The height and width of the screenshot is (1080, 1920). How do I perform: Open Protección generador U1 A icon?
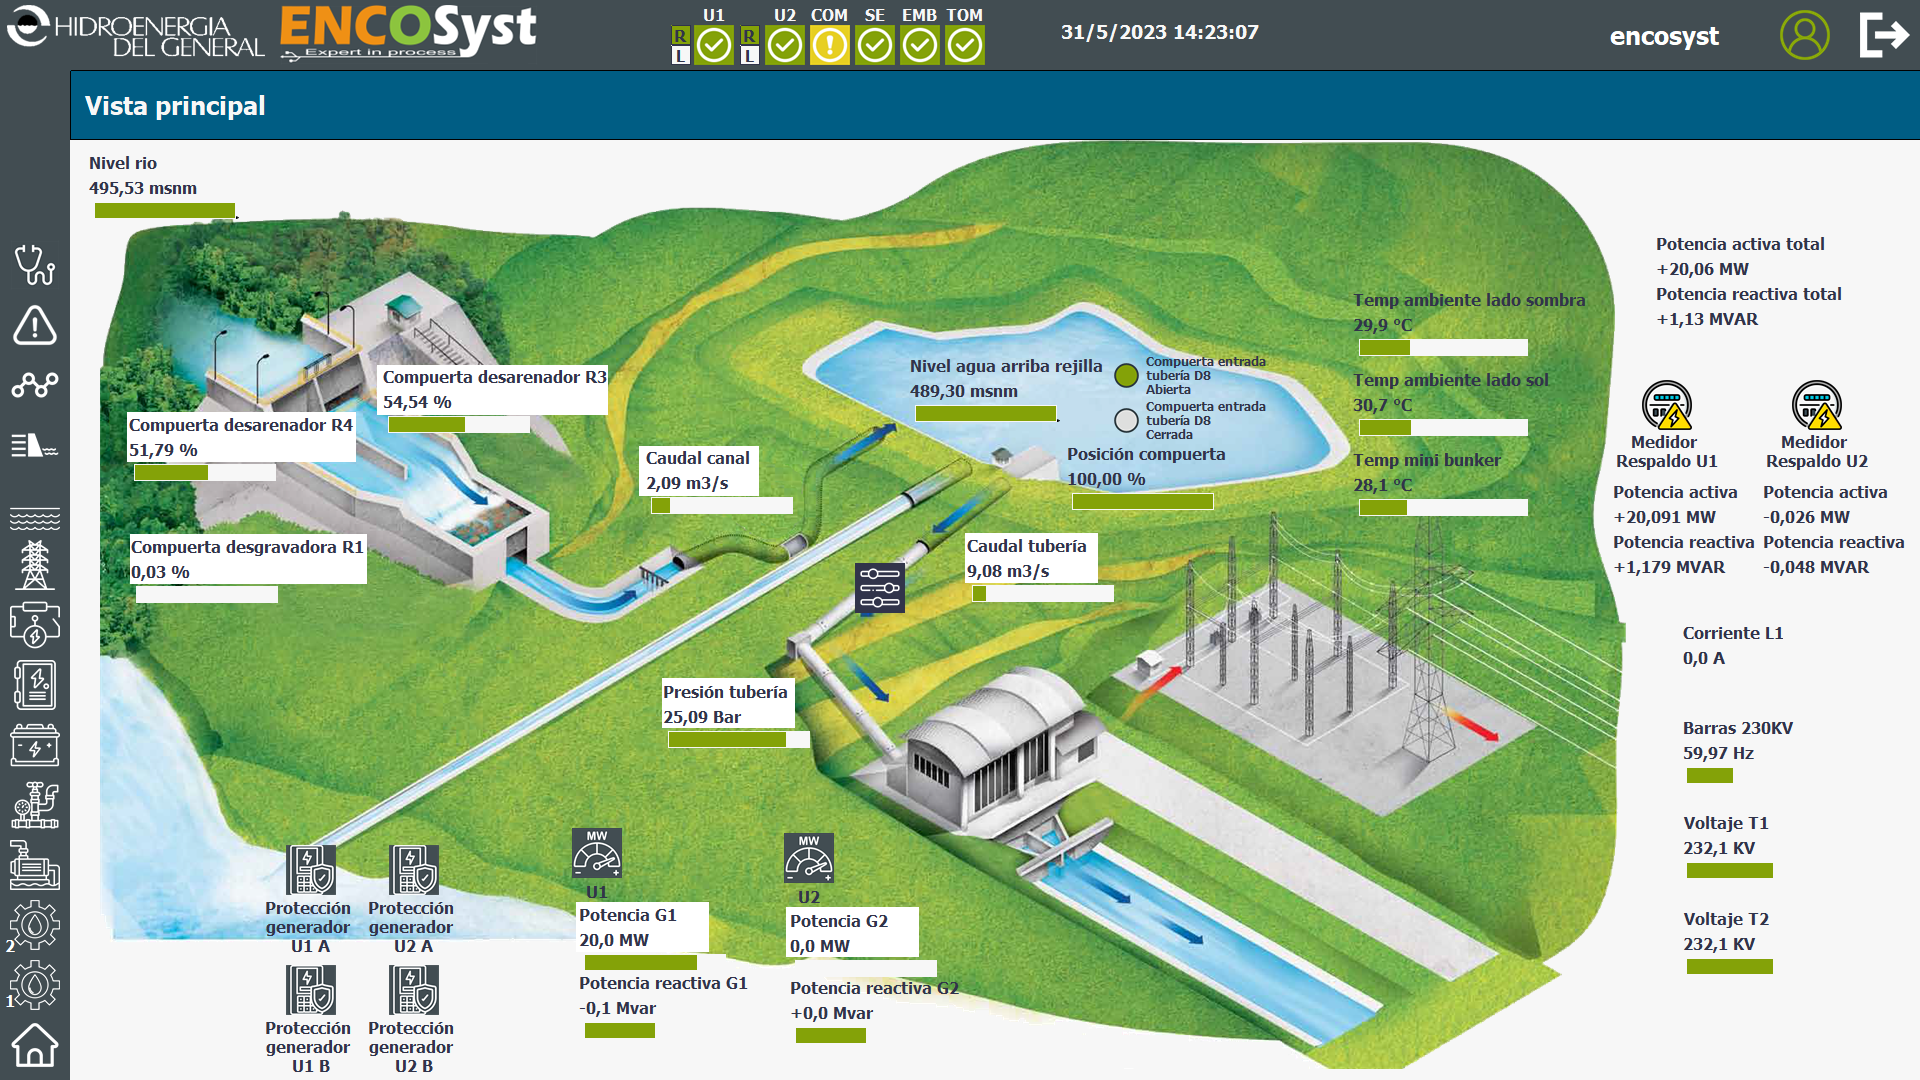tap(310, 870)
